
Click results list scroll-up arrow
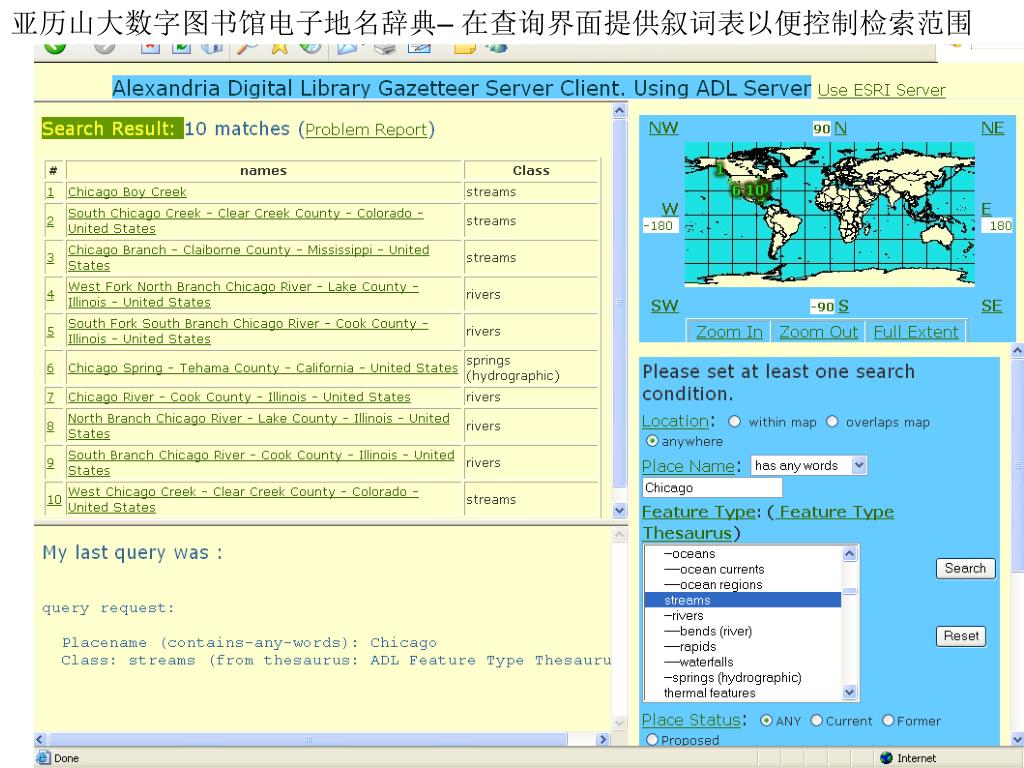click(620, 110)
